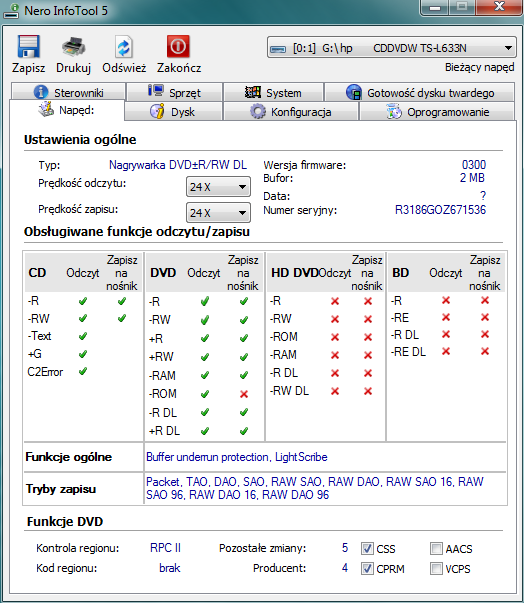Click the Odśwież button label
Image resolution: width=524 pixels, height=603 pixels.
click(x=124, y=68)
